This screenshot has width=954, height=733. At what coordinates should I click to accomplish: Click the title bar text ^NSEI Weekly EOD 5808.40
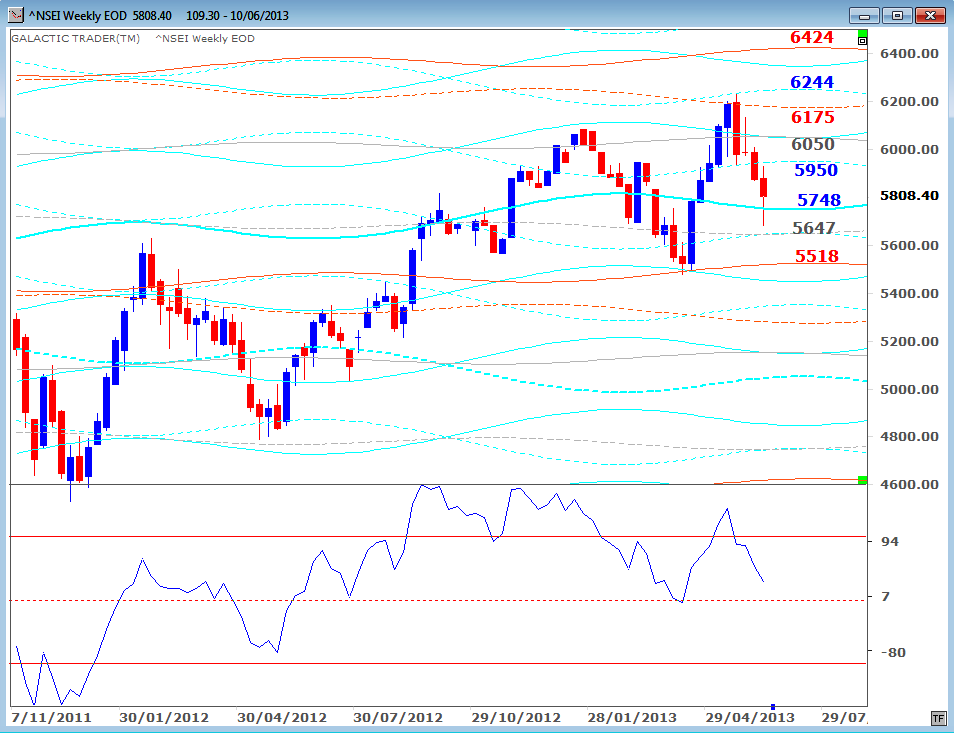(100, 15)
